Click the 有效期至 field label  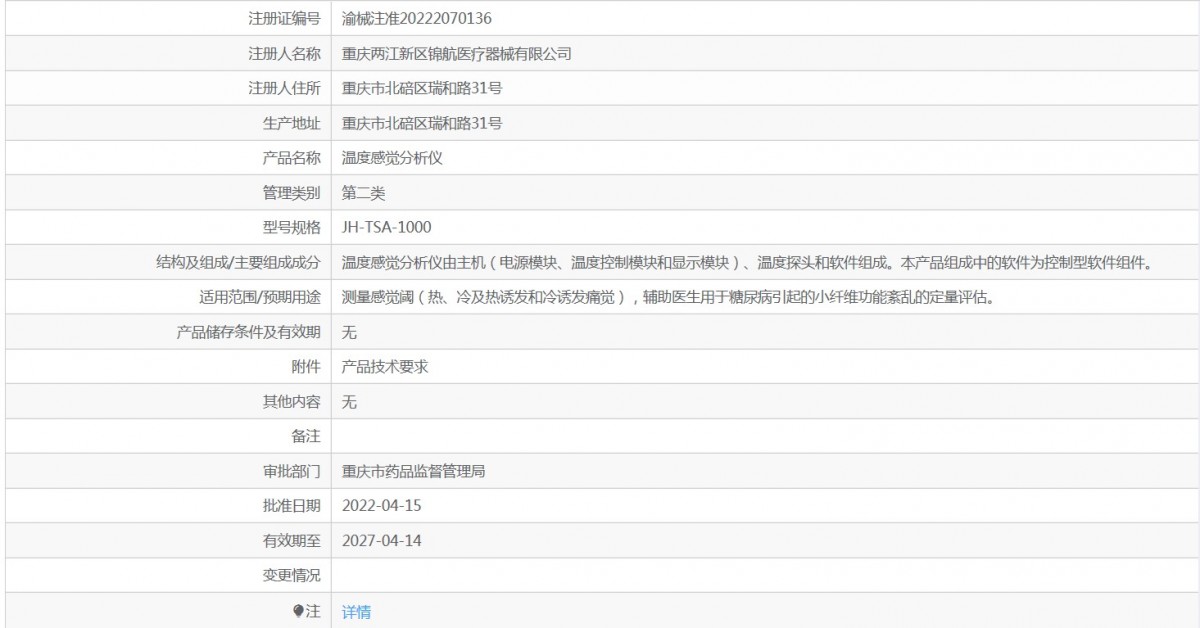click(x=292, y=541)
